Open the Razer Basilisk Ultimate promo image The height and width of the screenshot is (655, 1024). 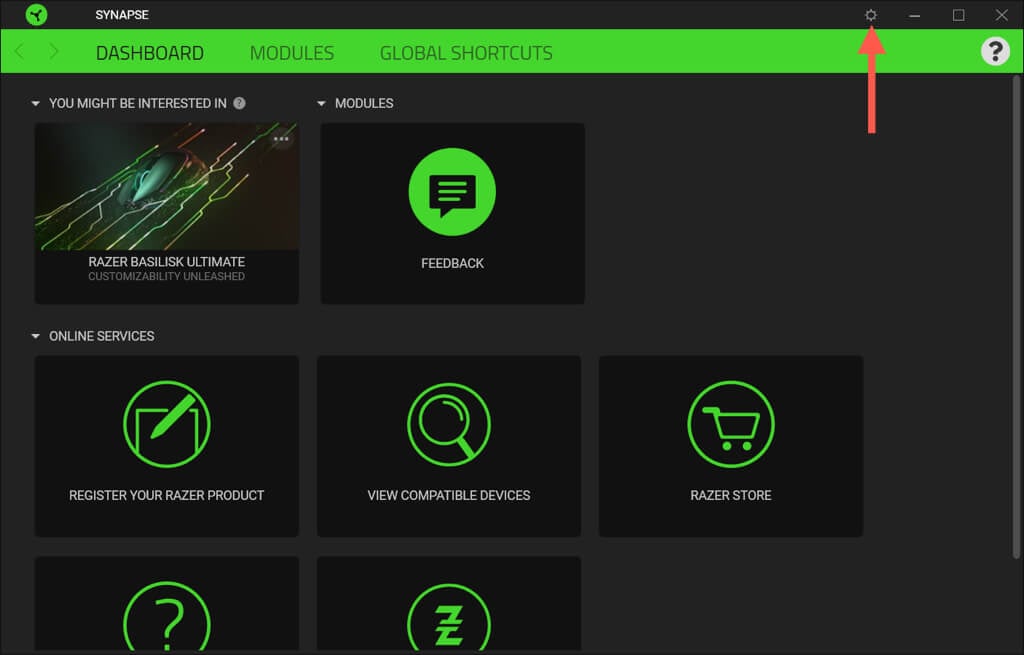(167, 186)
